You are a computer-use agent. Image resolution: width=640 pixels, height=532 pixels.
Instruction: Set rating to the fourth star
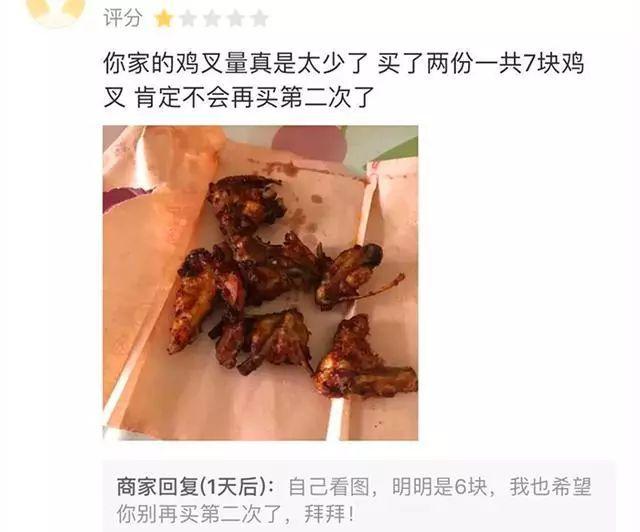pos(236,19)
